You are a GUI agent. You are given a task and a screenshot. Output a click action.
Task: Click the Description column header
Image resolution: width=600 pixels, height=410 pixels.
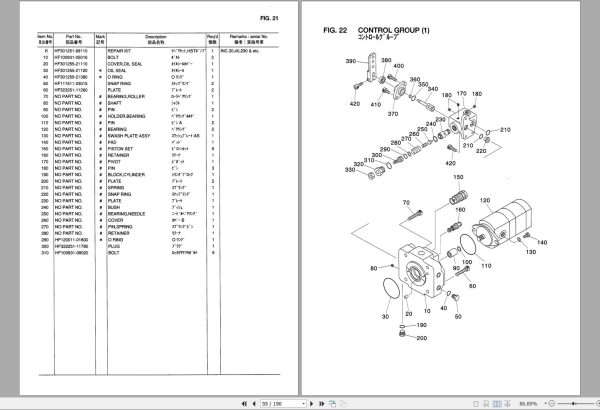156,39
